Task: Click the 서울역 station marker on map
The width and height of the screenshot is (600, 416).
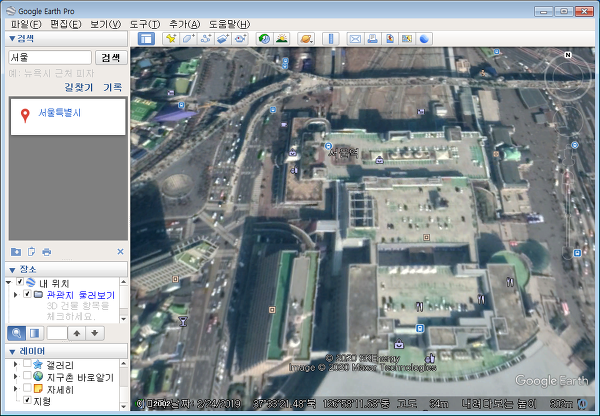Action: point(328,146)
